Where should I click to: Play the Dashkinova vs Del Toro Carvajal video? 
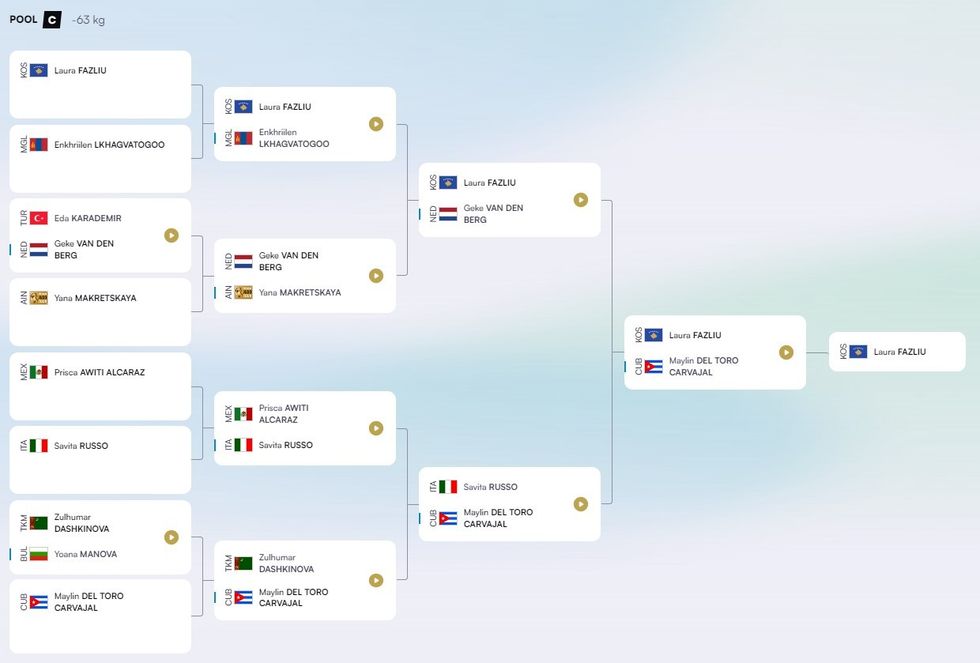tap(376, 580)
